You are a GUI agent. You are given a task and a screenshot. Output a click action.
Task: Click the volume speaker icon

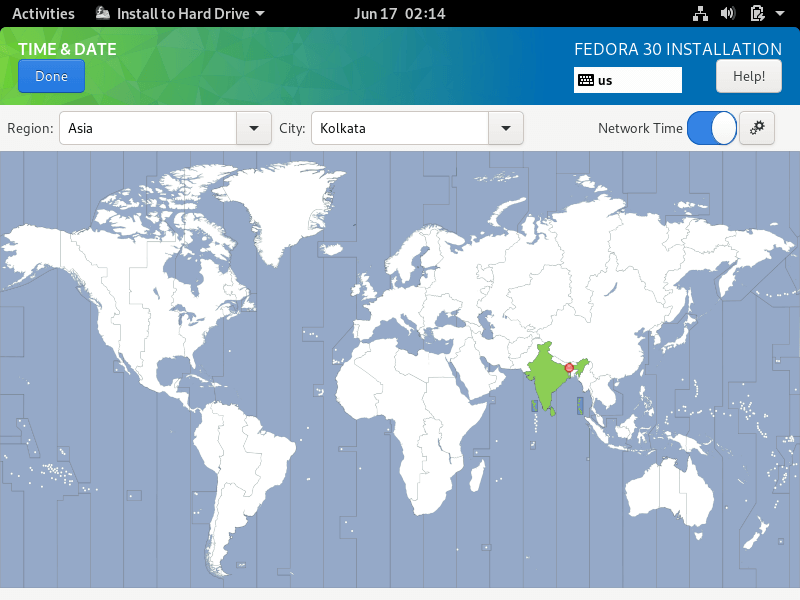(x=728, y=13)
